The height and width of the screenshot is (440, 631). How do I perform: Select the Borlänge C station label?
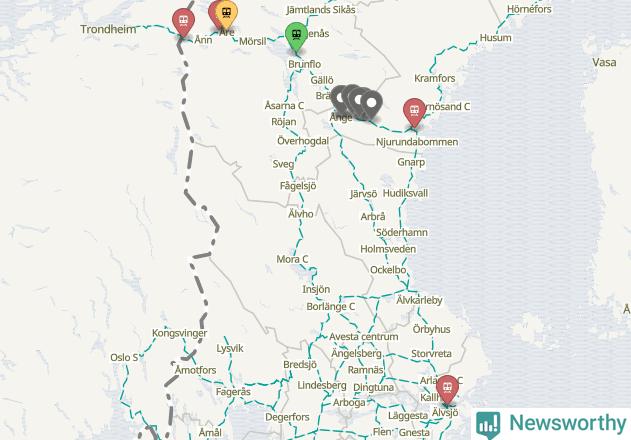click(330, 307)
